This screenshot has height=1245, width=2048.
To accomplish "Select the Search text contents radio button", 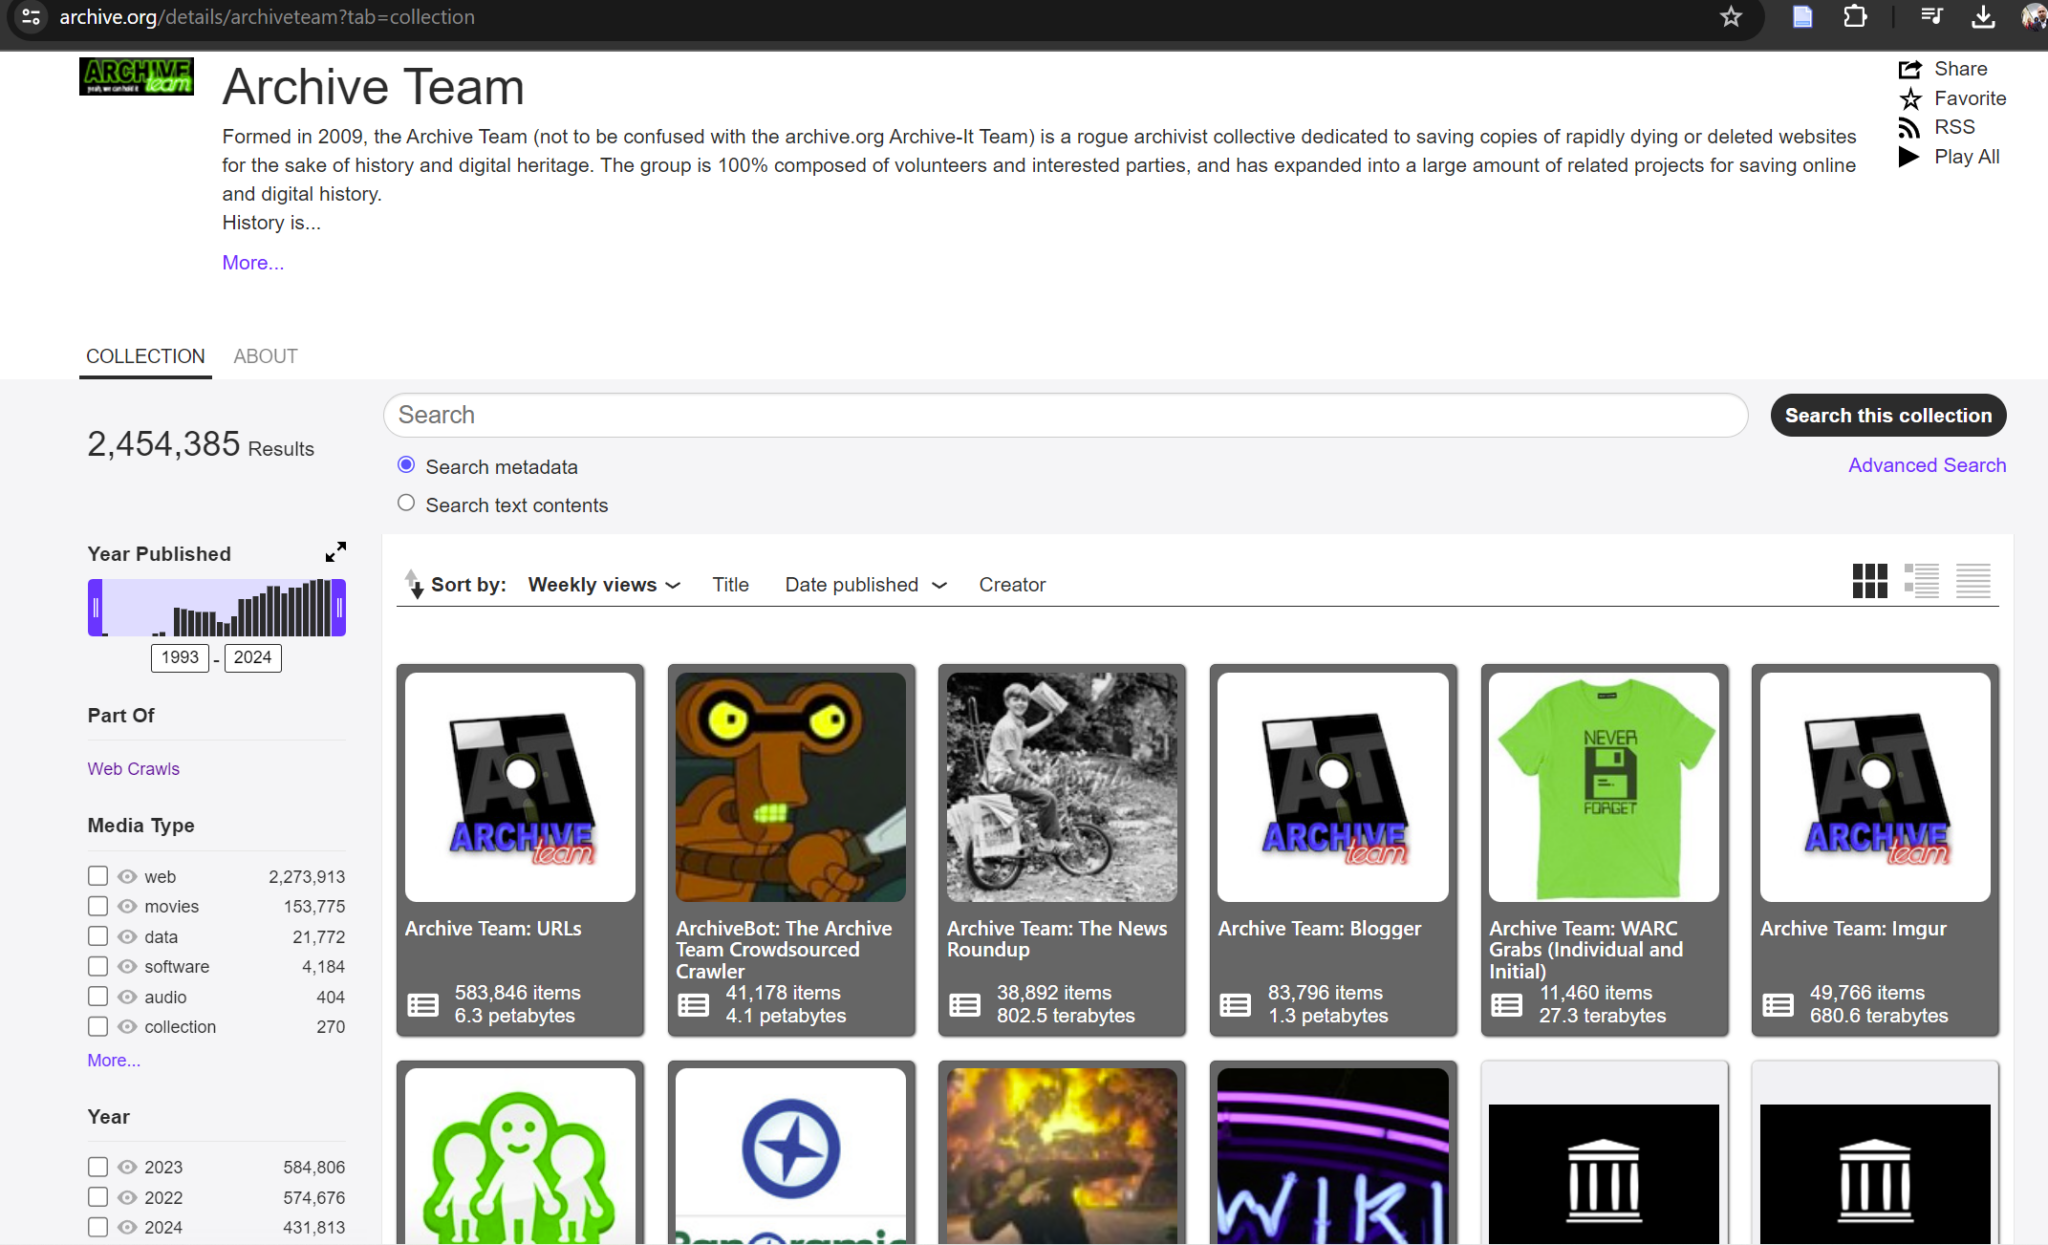I will [405, 503].
